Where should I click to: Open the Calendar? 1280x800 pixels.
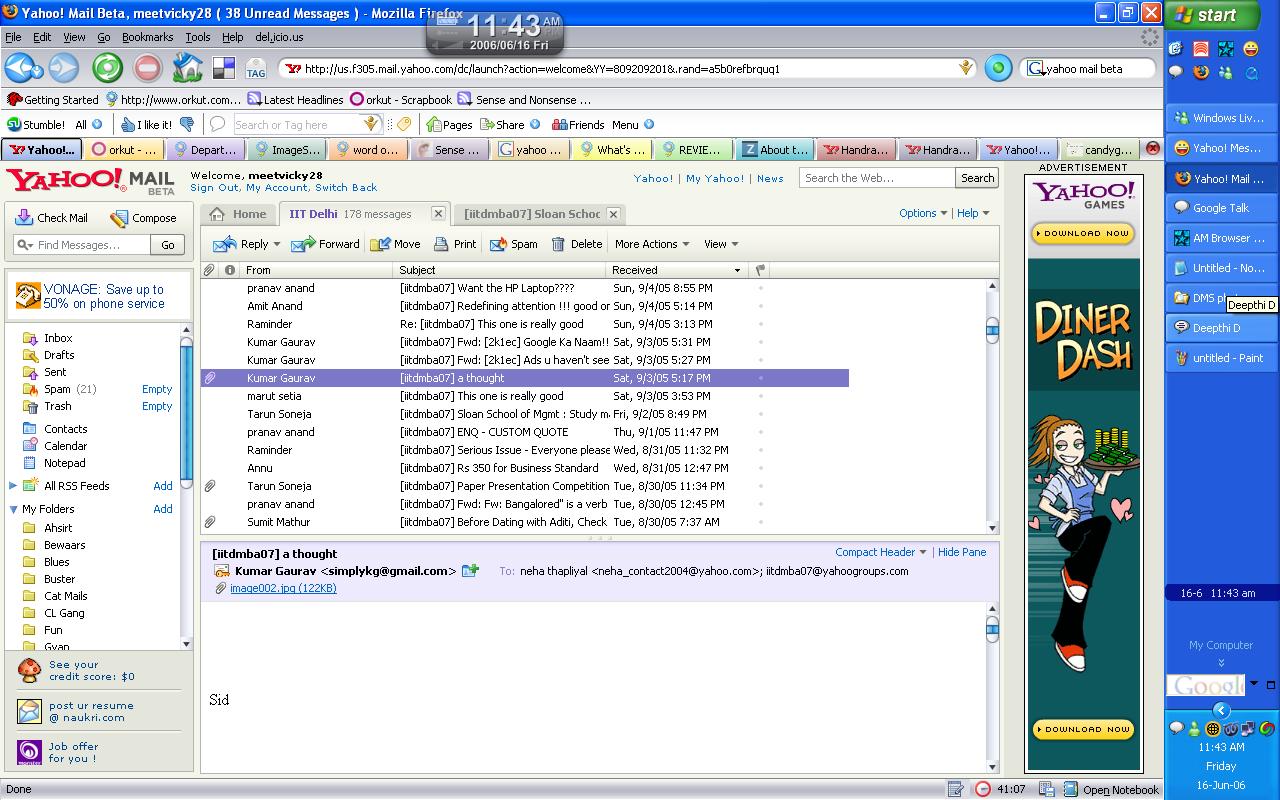65,446
